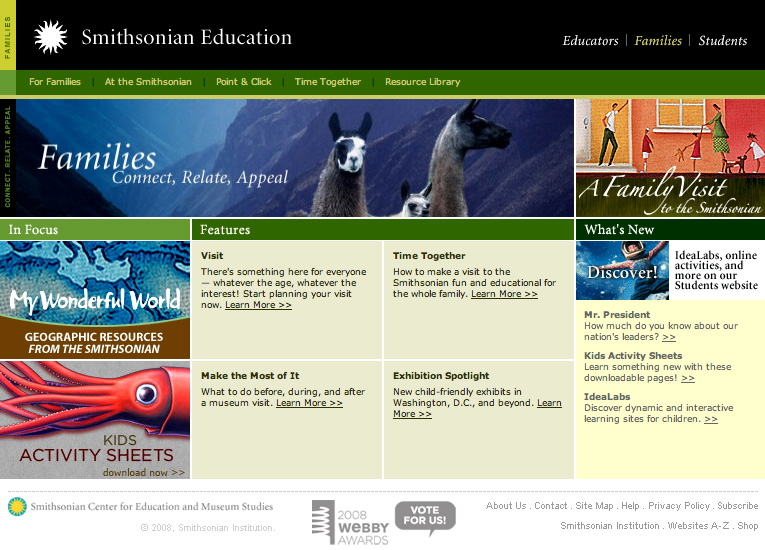Image resolution: width=765 pixels, height=550 pixels.
Task: Open the Families section link in header
Action: click(658, 41)
